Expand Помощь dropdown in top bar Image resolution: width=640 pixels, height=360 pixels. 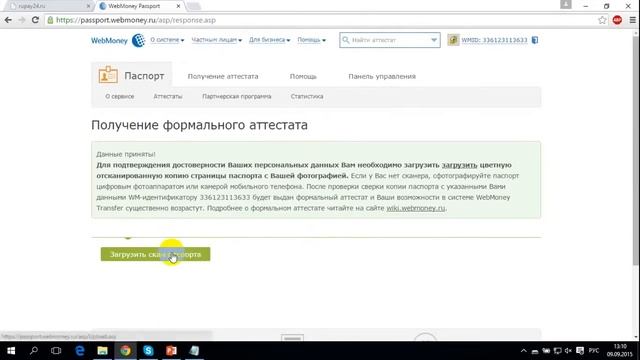[x=311, y=40]
